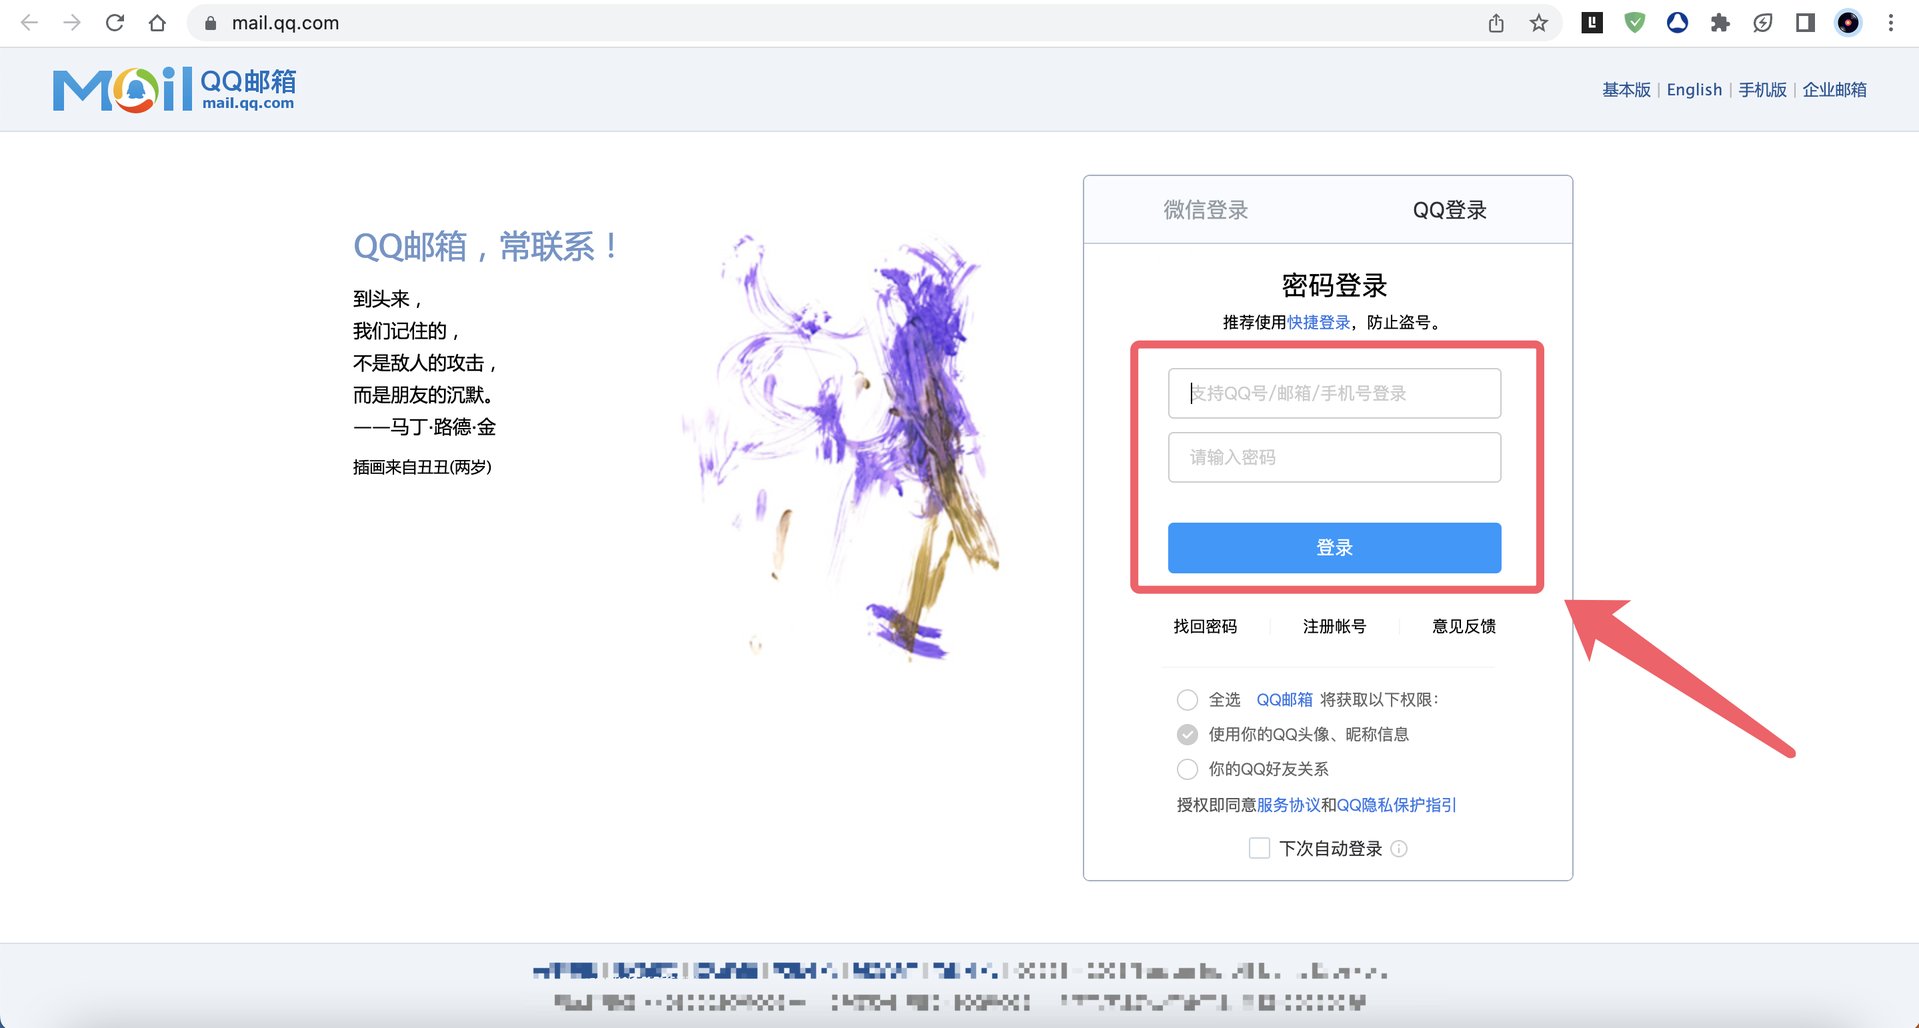This screenshot has height=1028, width=1919.
Task: Click the share icon in the toolbar
Action: 1495,22
